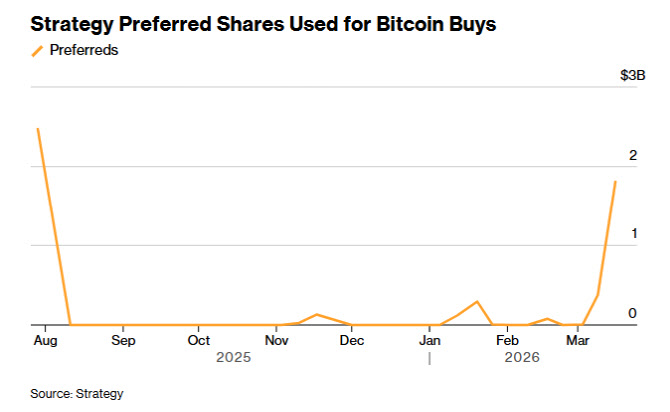Click the Nov axis label
The width and height of the screenshot is (670, 412).
tap(276, 341)
